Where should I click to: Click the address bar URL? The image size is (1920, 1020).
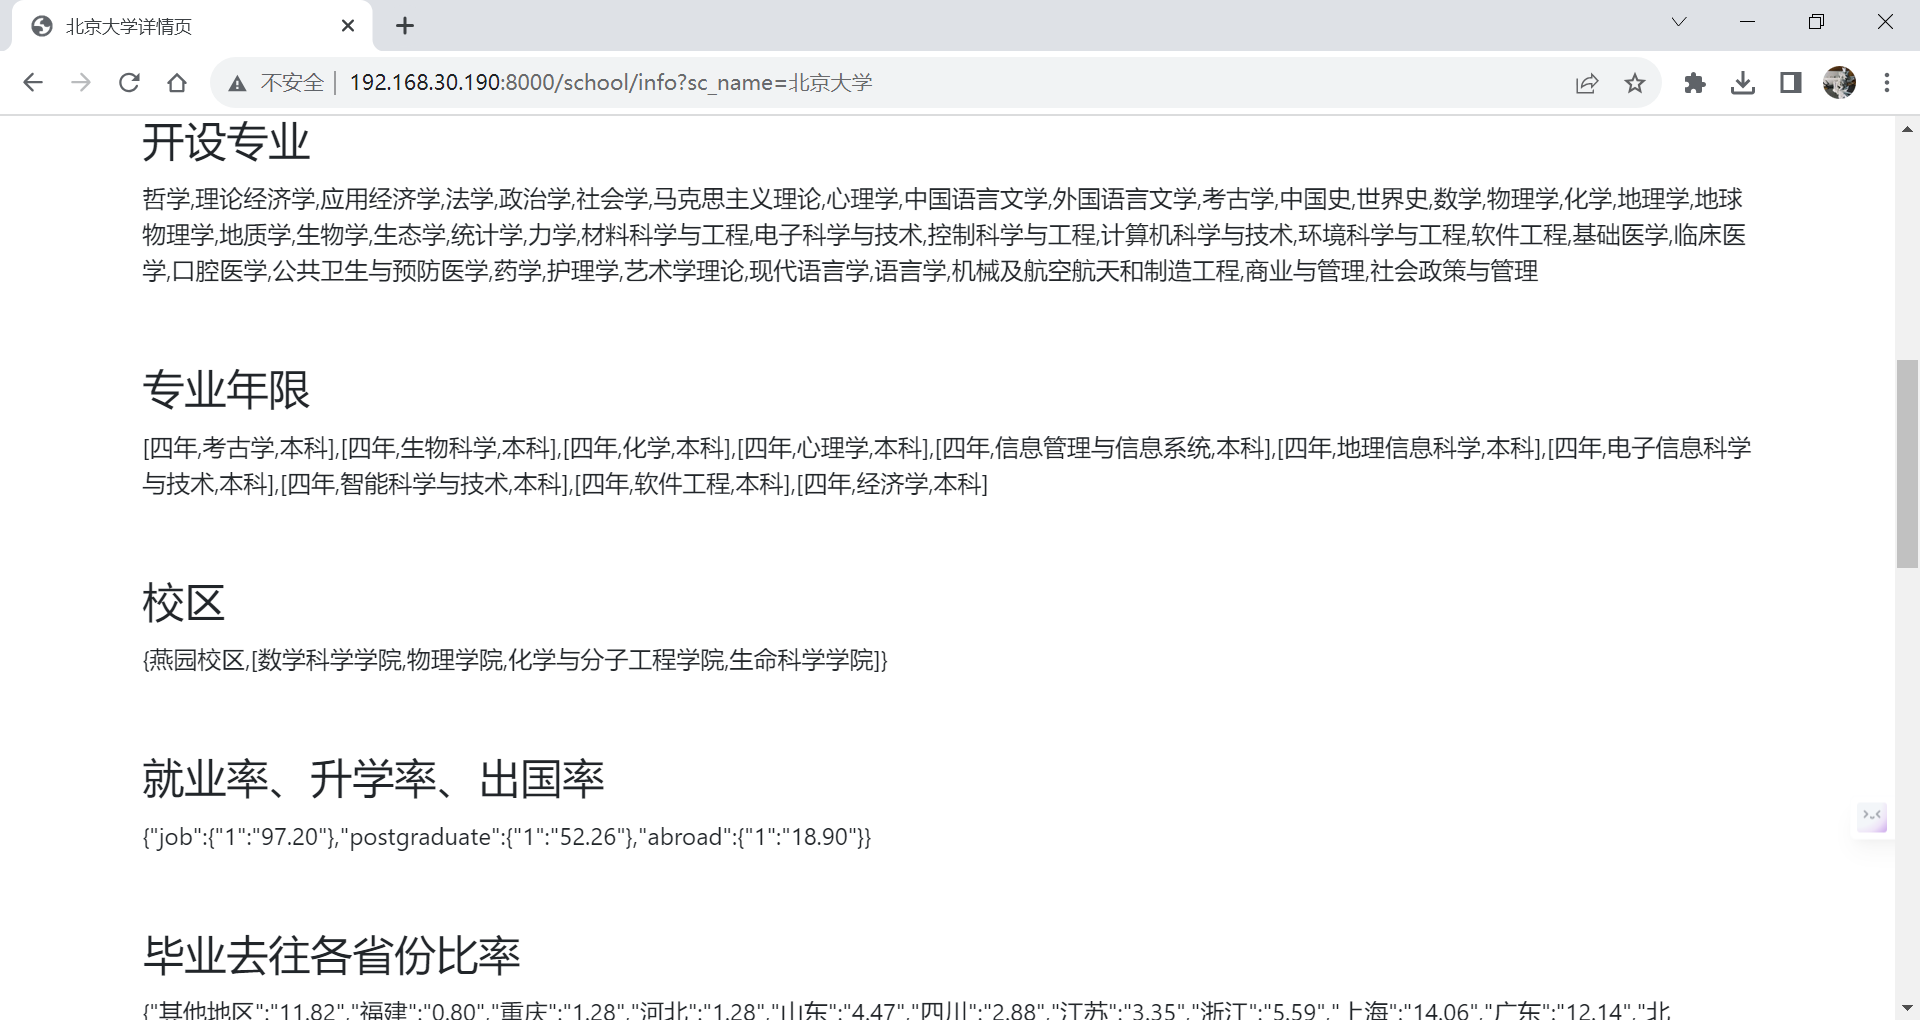tap(611, 83)
